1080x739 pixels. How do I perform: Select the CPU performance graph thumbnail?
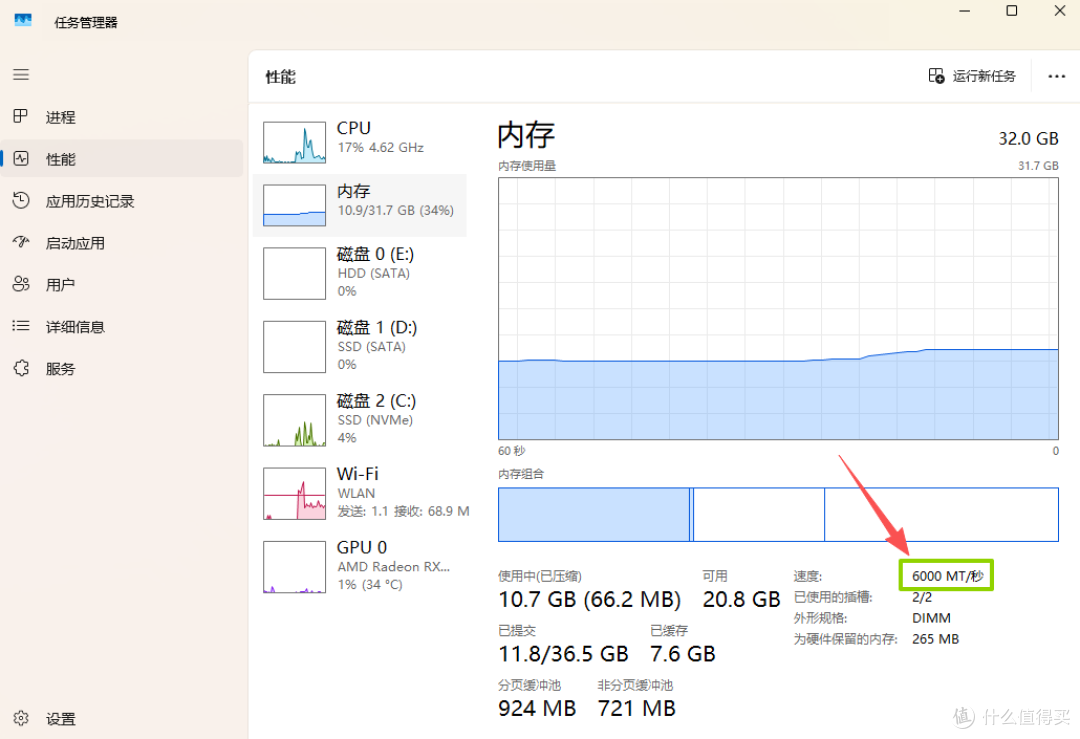coord(294,143)
